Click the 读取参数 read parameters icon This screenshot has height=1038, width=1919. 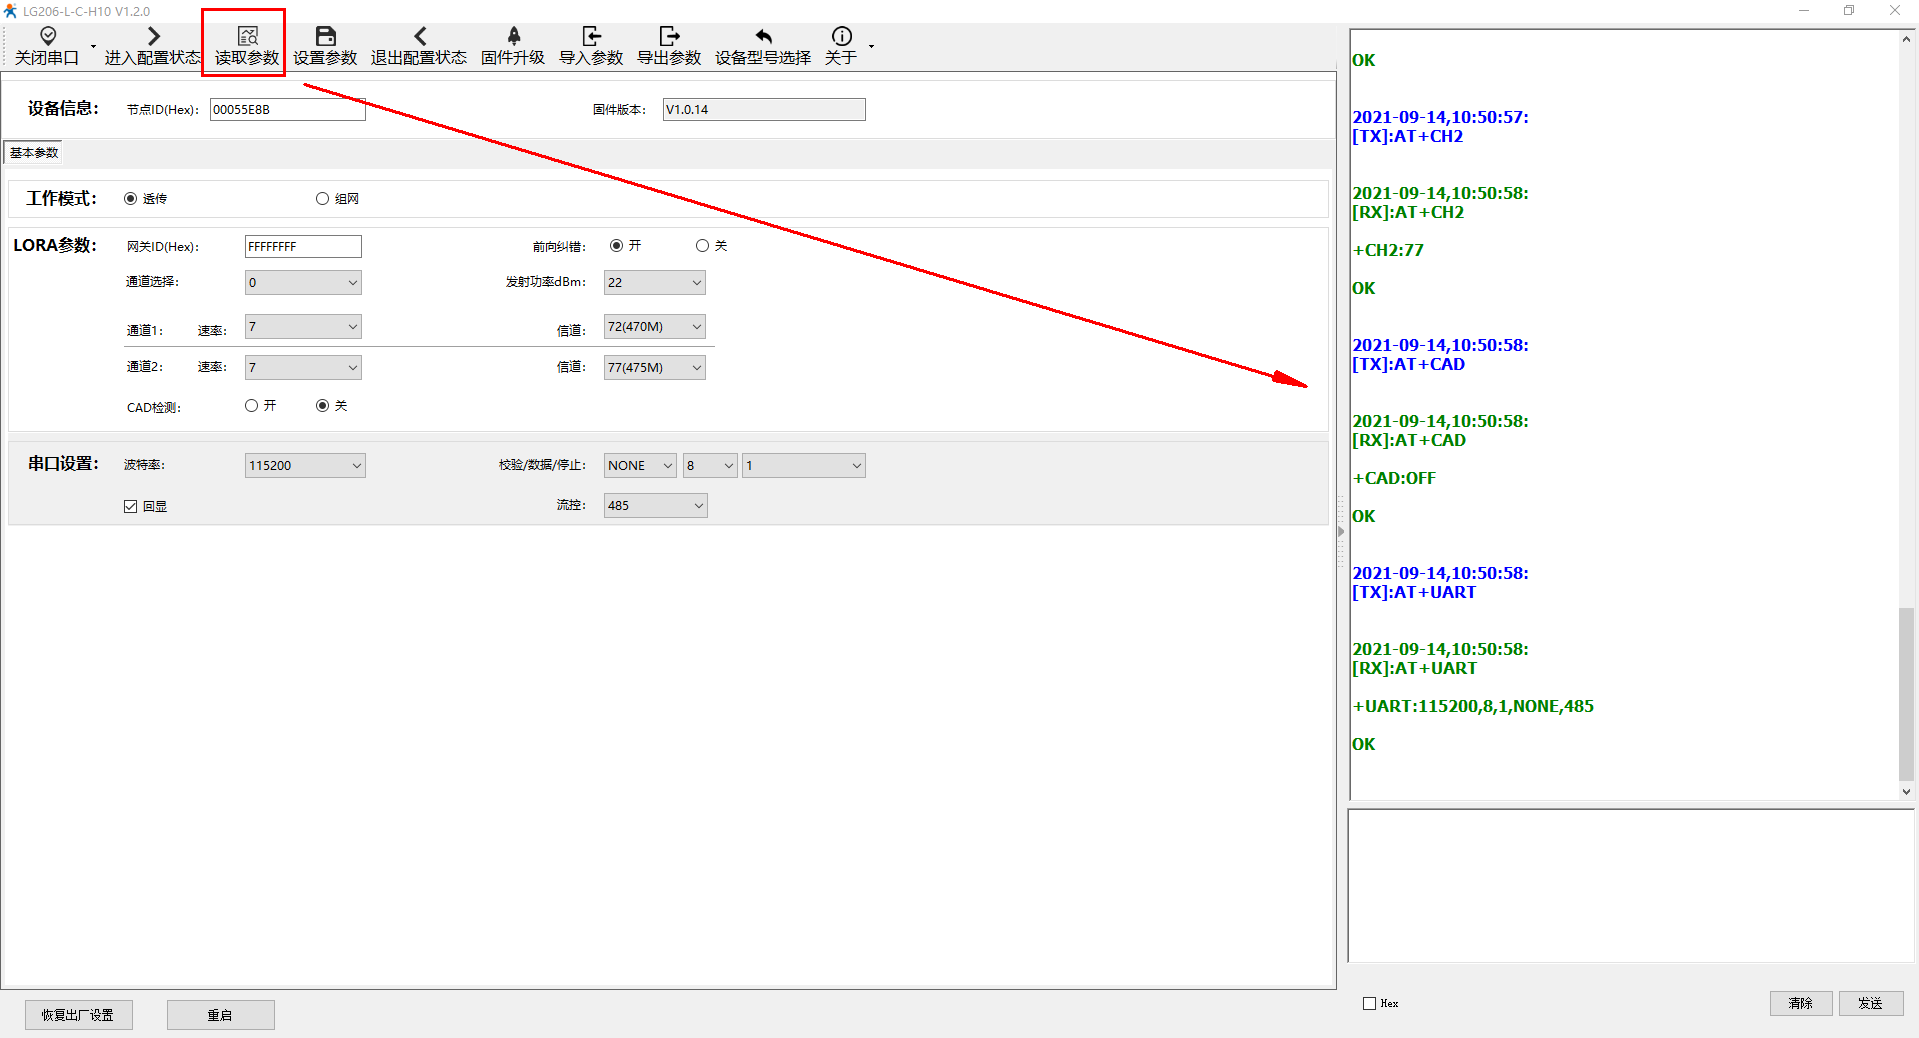(x=247, y=37)
